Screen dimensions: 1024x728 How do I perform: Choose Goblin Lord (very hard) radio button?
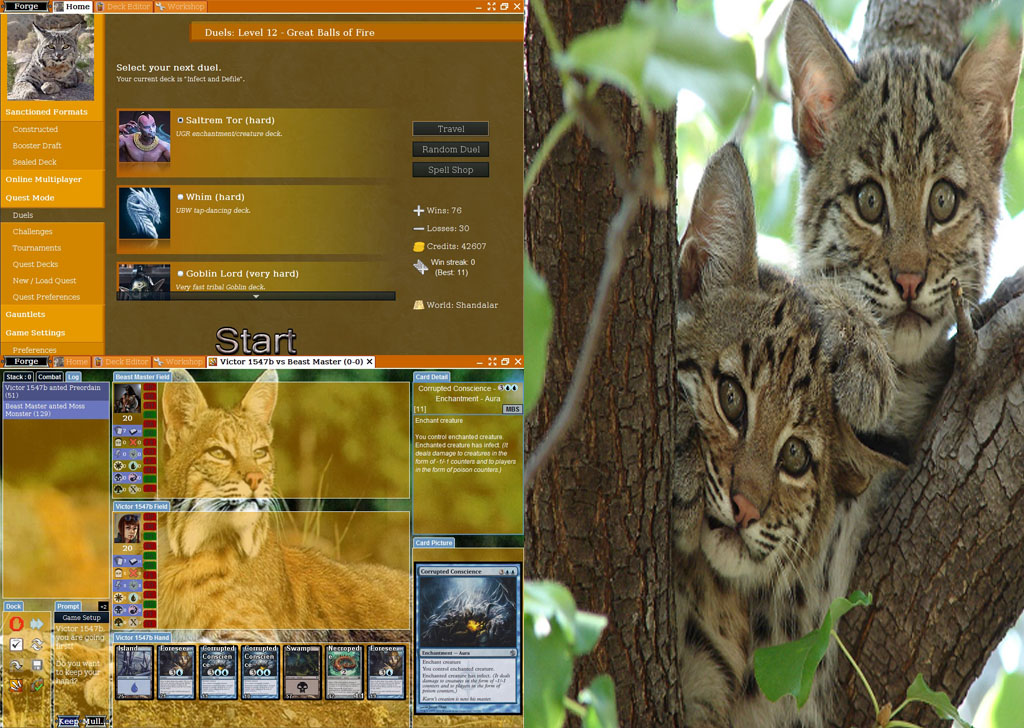pos(180,273)
